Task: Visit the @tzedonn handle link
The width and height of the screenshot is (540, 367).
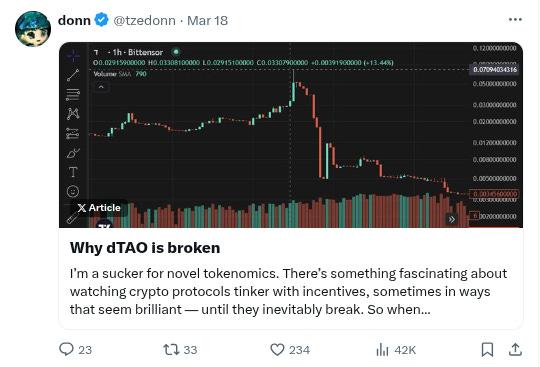Action: click(x=144, y=21)
